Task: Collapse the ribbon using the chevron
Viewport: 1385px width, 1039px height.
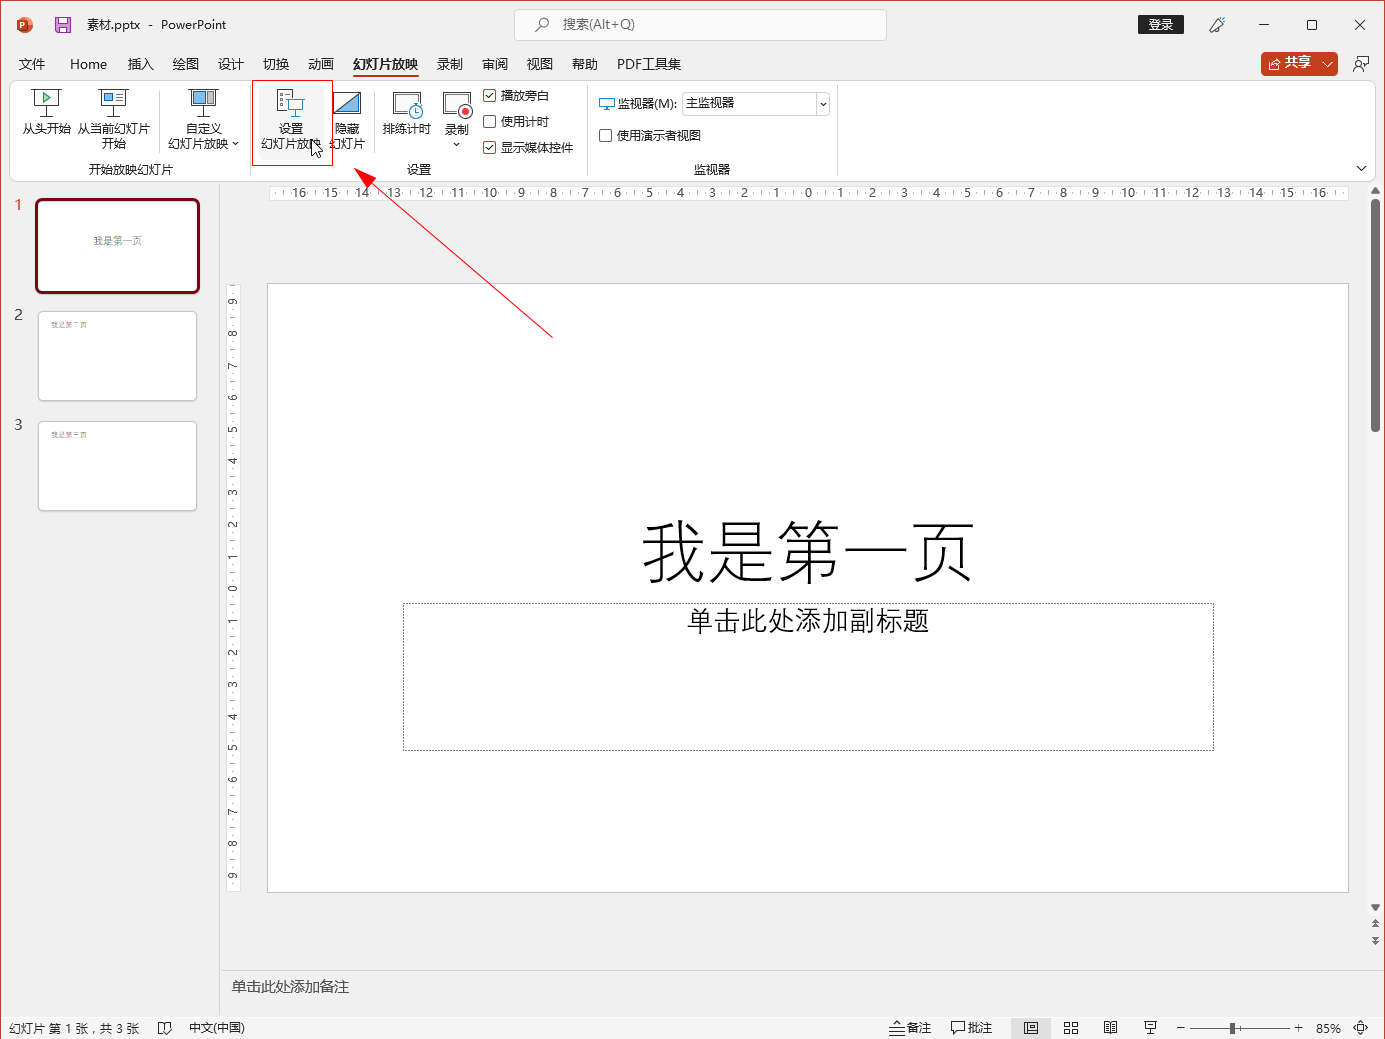Action: [1361, 168]
